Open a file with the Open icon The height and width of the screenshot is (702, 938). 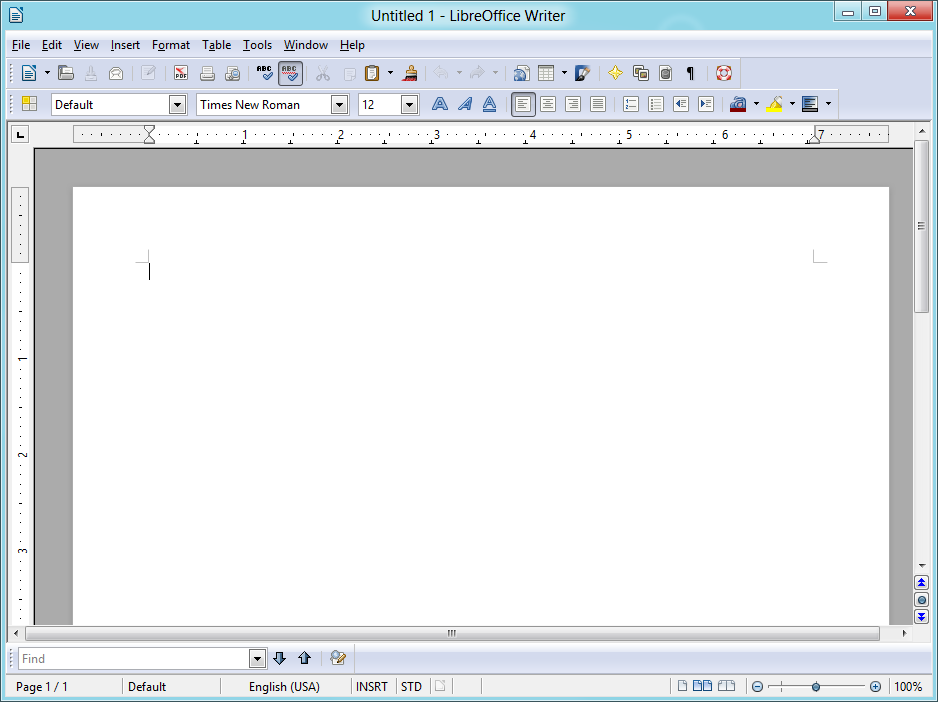coord(66,74)
